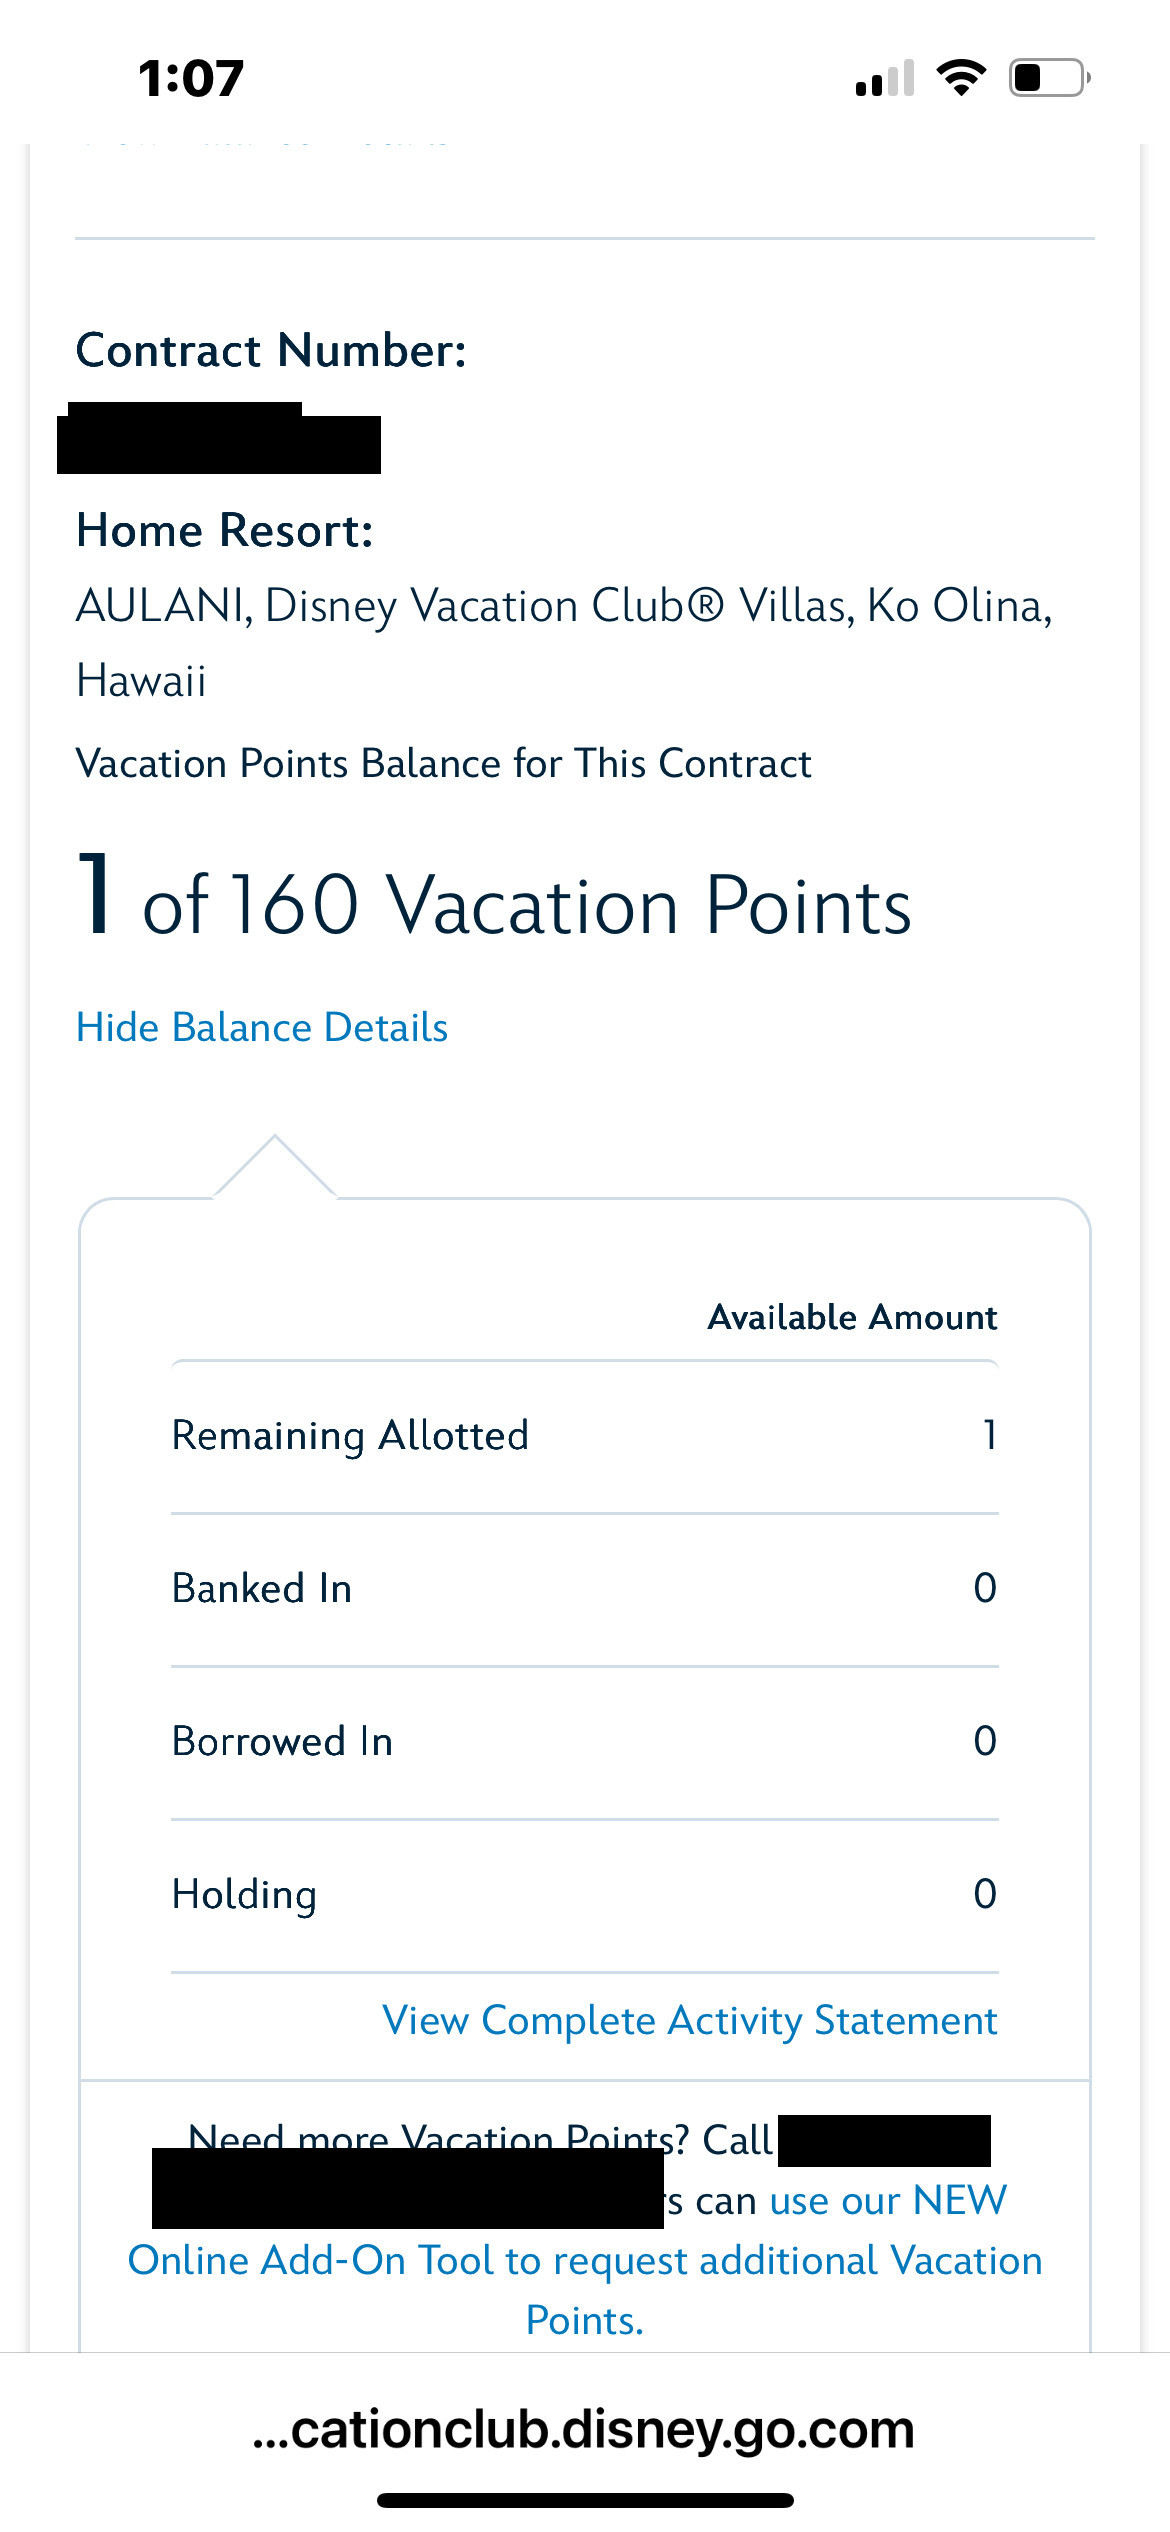
Task: Click the pointer triangle above balance details box
Action: 275,1167
